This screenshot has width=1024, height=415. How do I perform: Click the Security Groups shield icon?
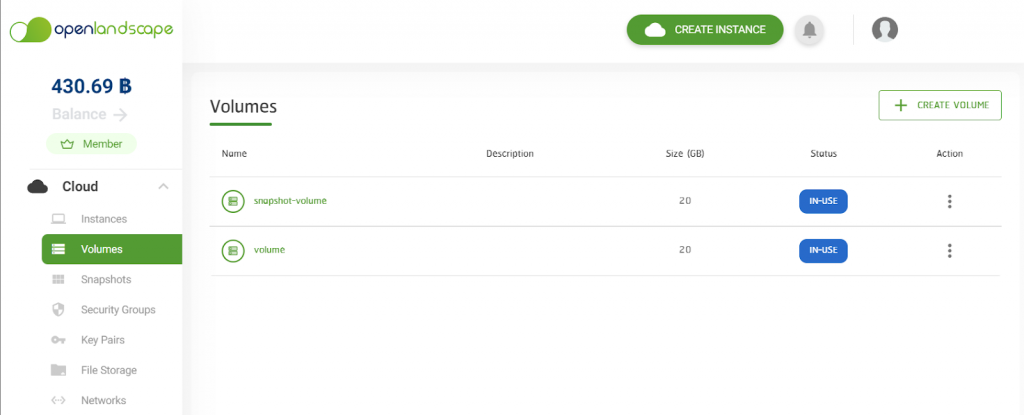(x=58, y=310)
